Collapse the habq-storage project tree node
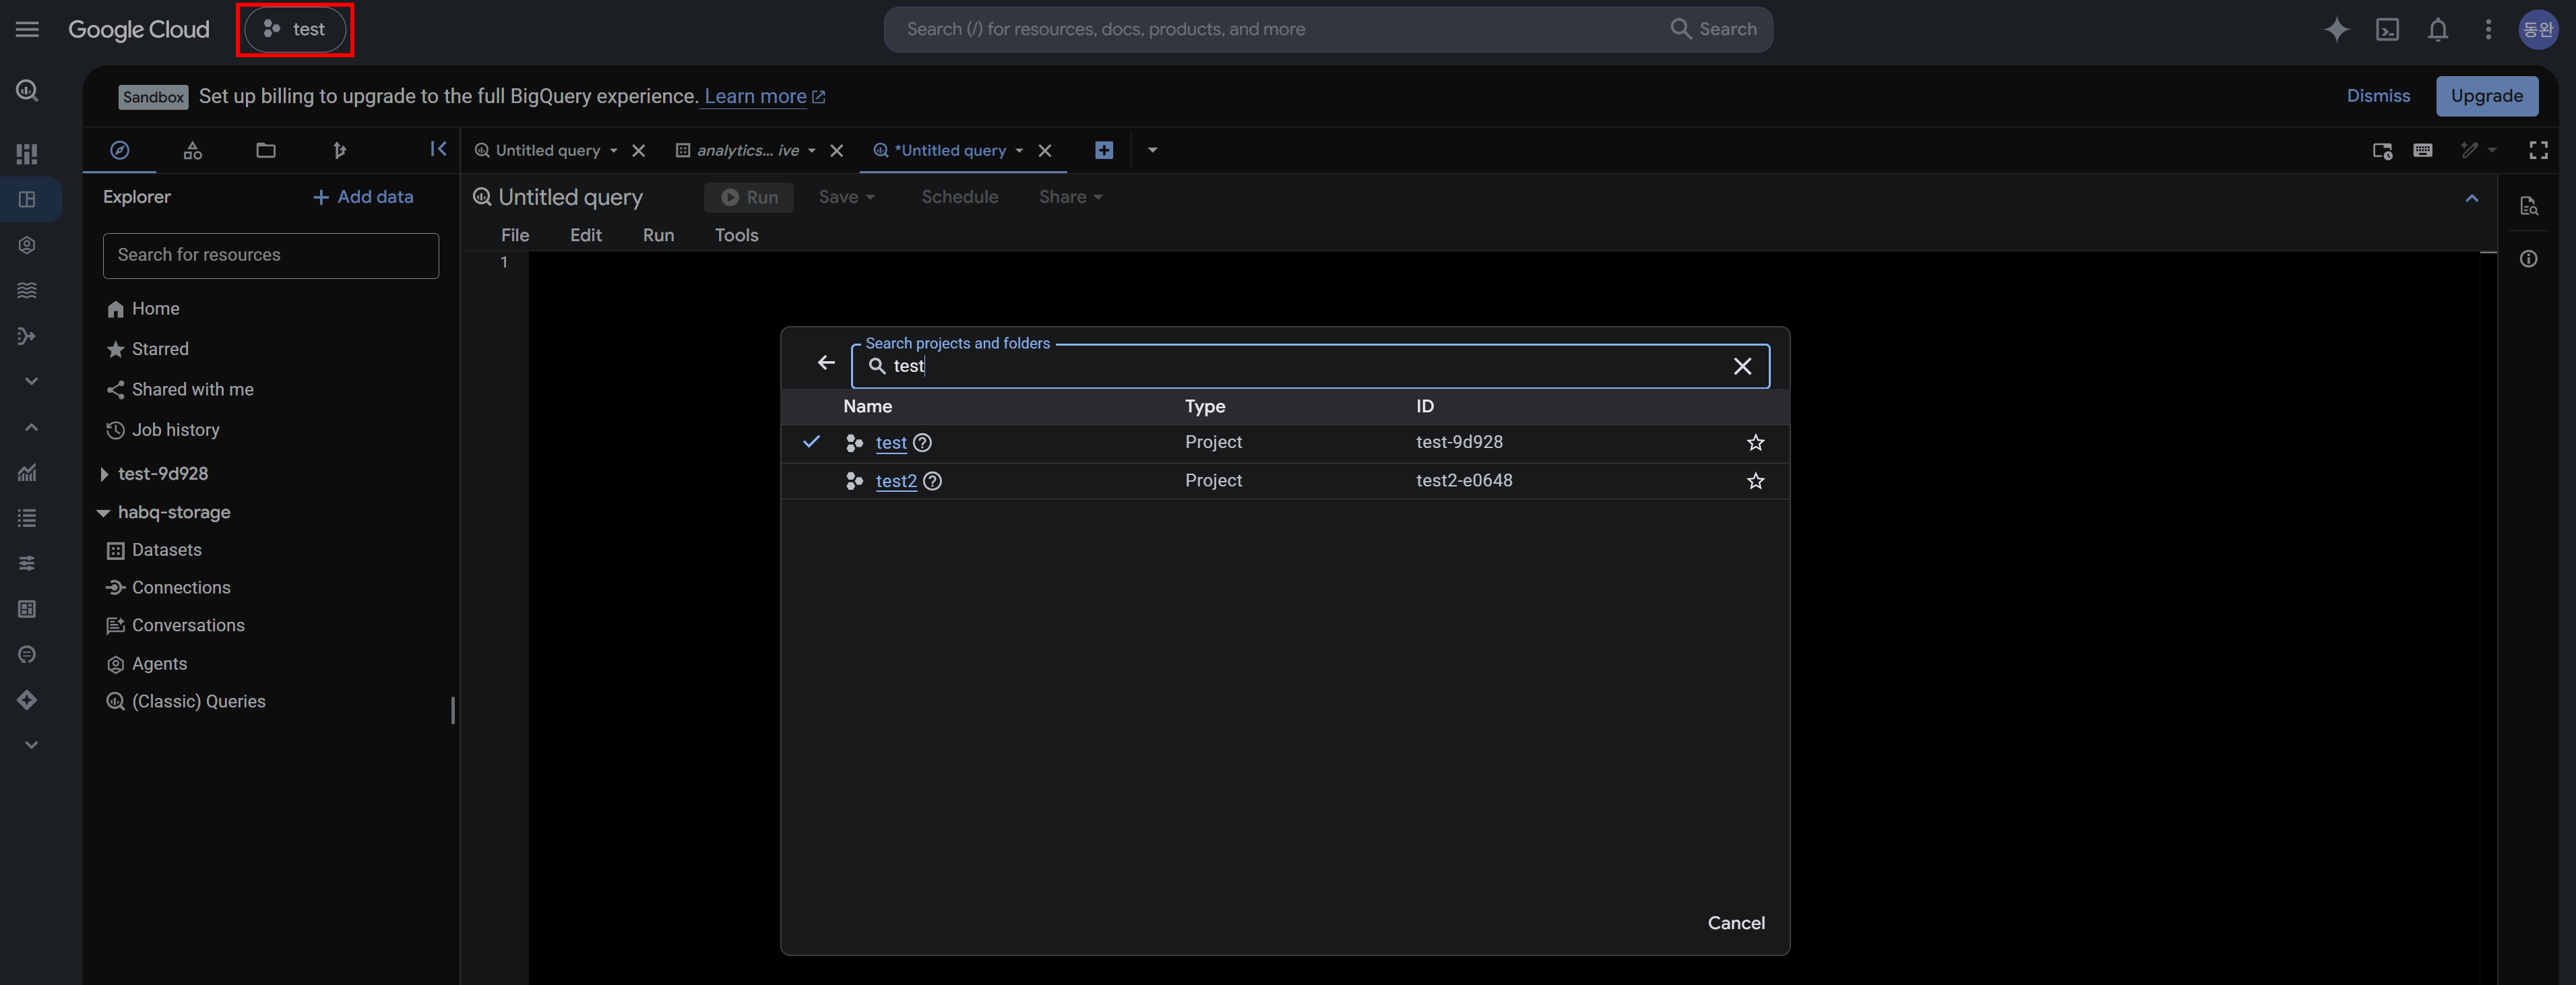2576x985 pixels. (x=103, y=512)
